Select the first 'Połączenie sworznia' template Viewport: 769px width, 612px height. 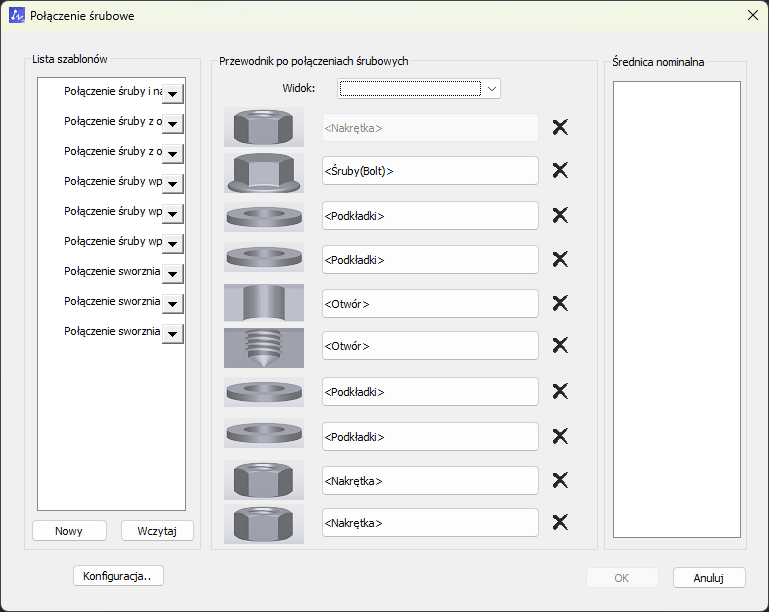pyautogui.click(x=111, y=271)
